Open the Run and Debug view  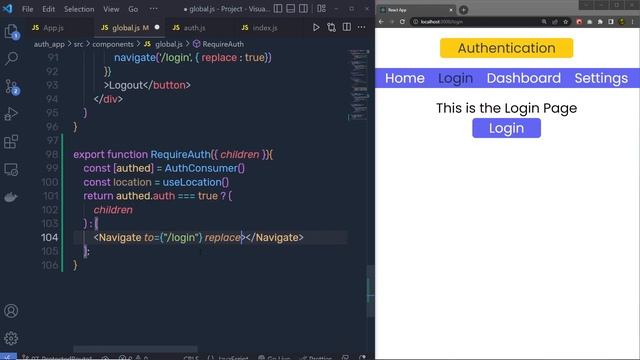[x=11, y=114]
